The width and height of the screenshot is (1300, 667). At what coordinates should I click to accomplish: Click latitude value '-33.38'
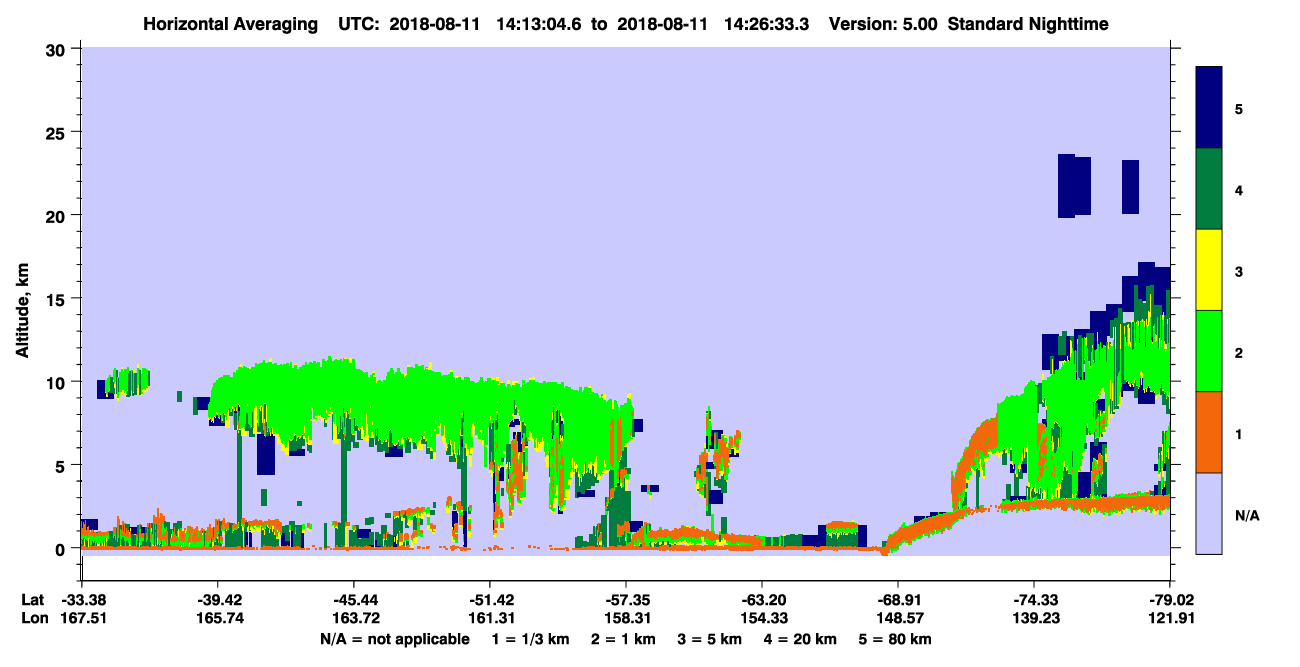point(81,600)
